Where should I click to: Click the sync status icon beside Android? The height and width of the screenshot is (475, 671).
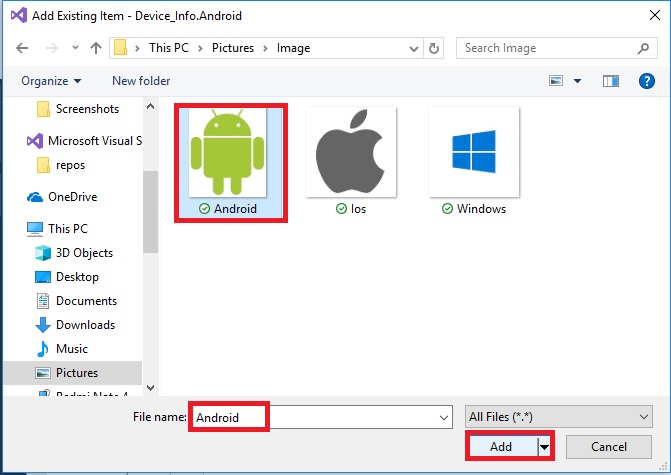[205, 208]
